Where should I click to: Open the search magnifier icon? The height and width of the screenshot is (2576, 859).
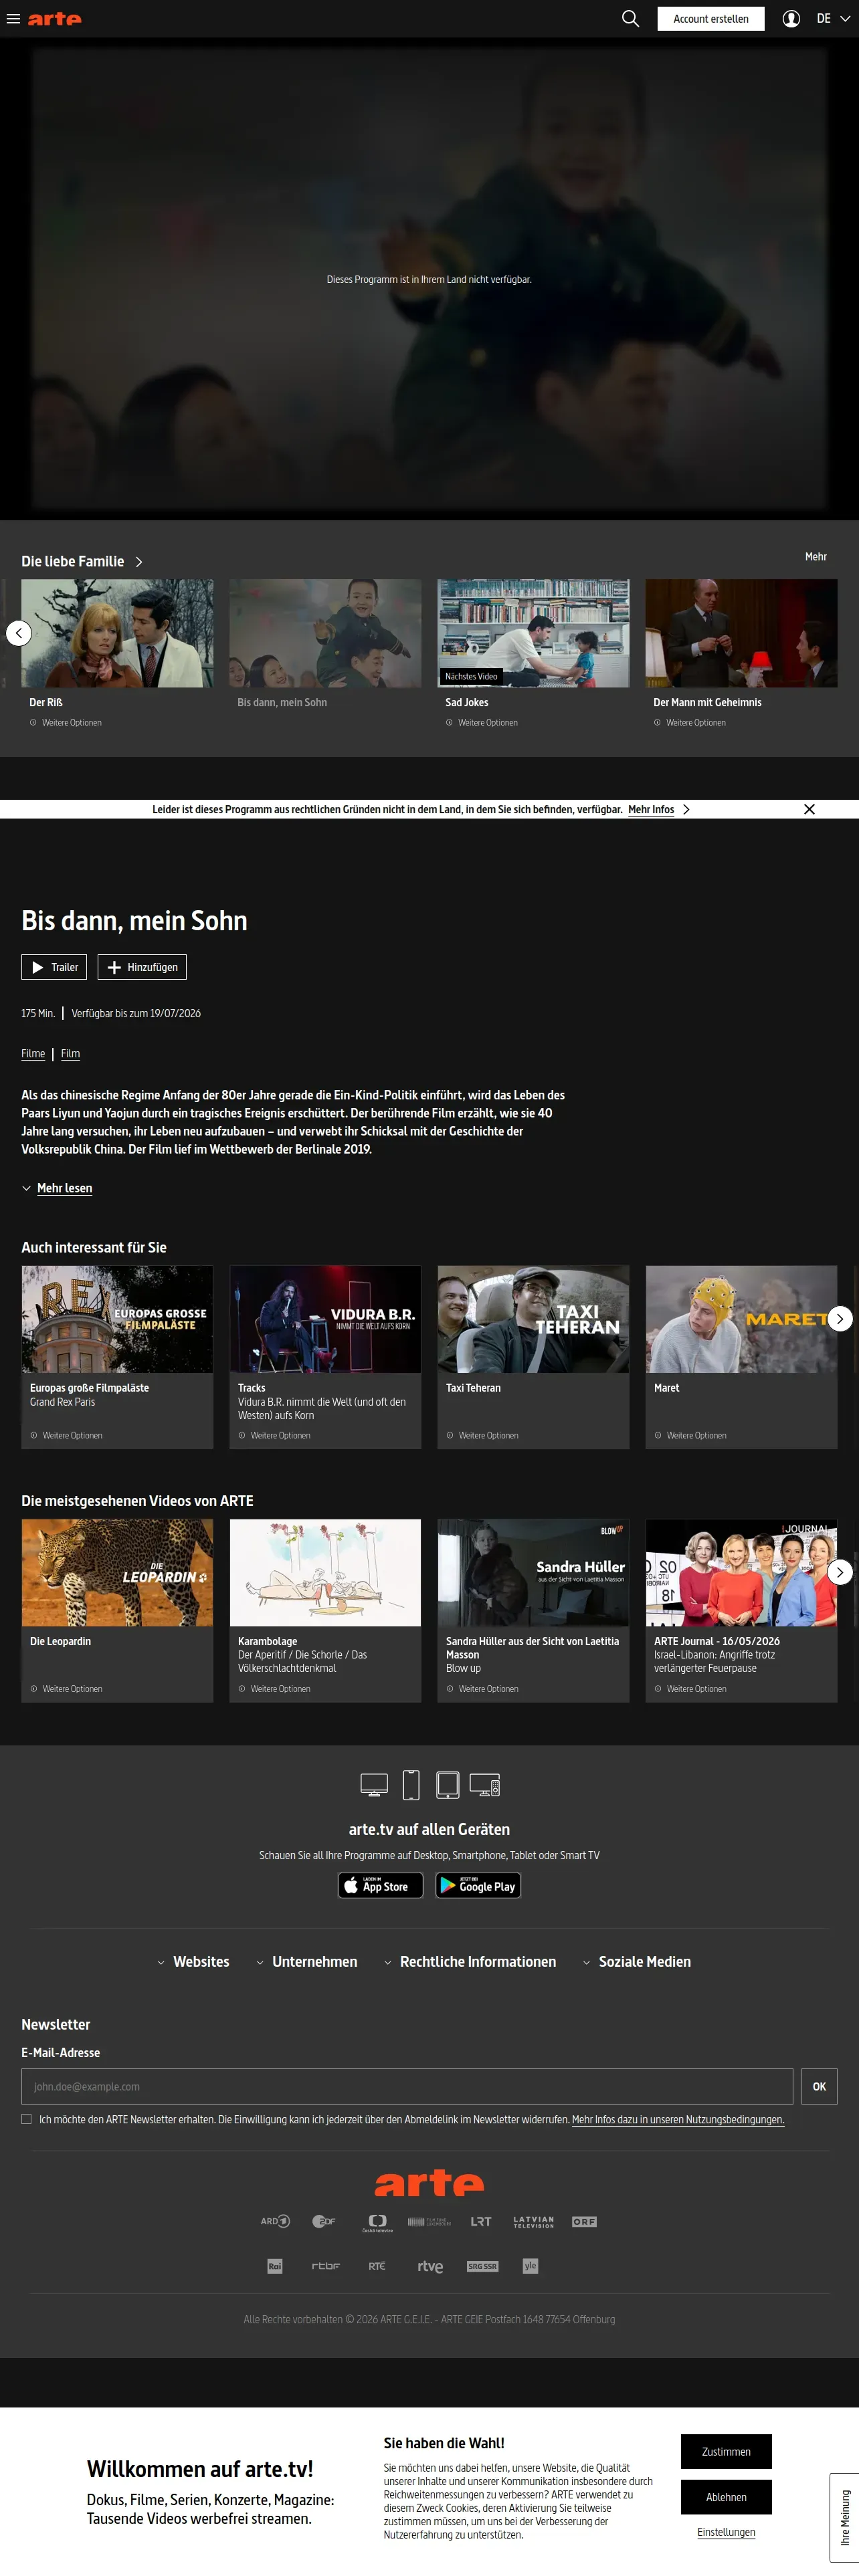point(630,19)
